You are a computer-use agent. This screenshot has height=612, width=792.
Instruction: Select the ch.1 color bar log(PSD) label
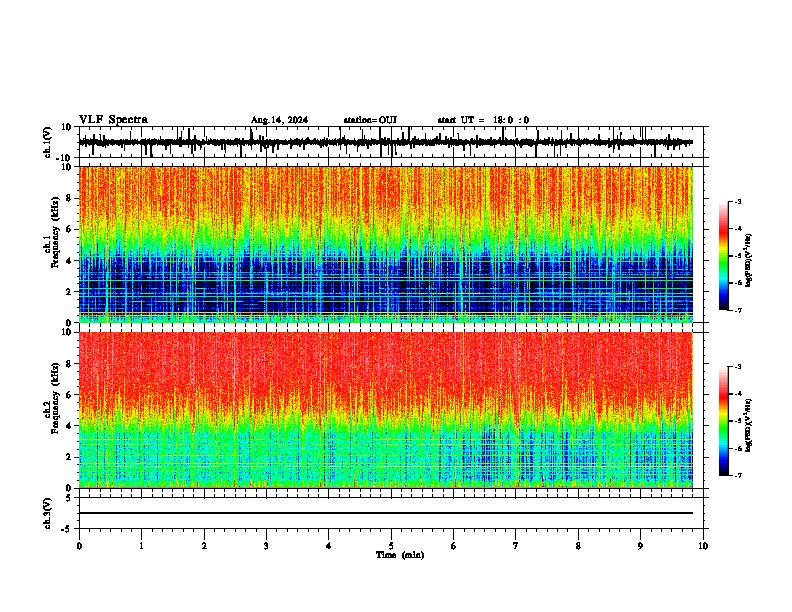point(748,261)
